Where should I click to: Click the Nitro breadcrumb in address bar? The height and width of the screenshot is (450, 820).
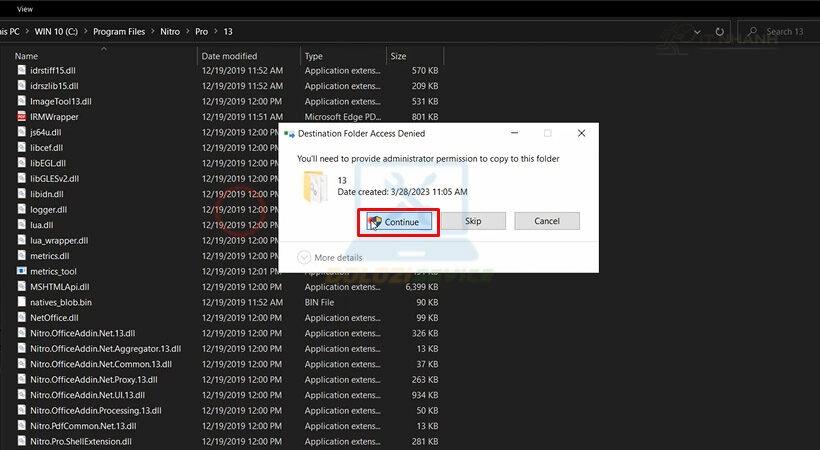pos(171,31)
